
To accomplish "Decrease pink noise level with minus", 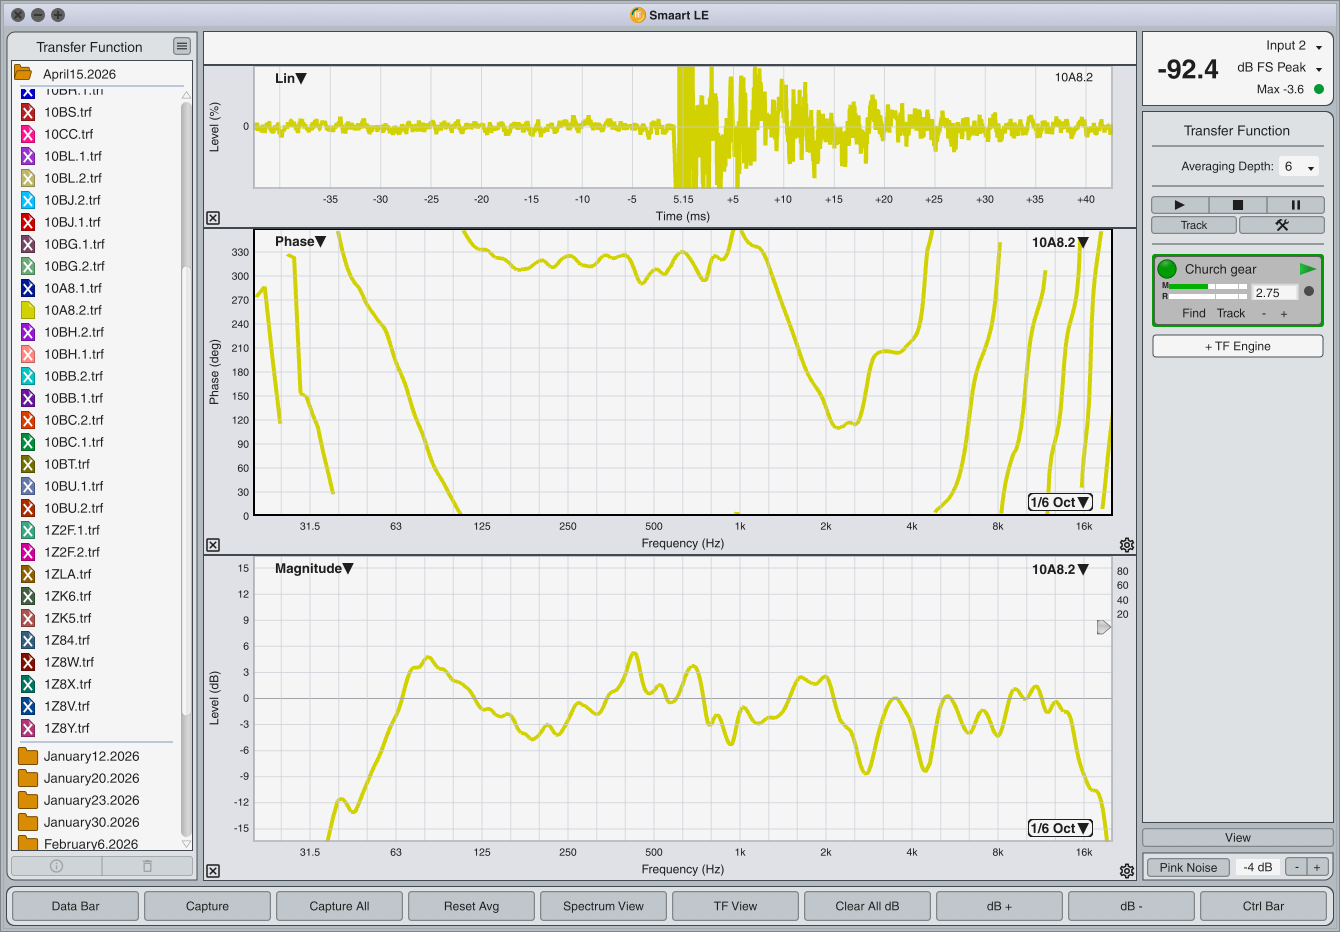I will [1296, 867].
